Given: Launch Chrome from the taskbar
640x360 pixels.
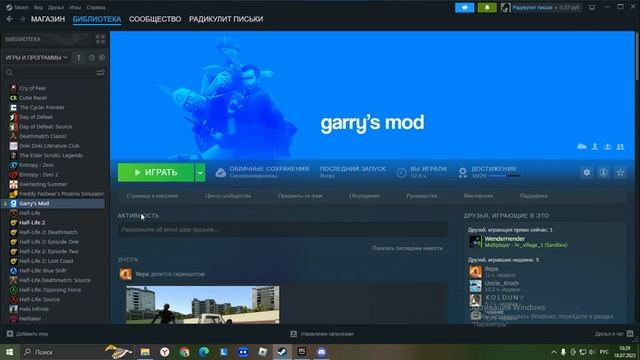Looking at the screenshot, I should coord(184,352).
